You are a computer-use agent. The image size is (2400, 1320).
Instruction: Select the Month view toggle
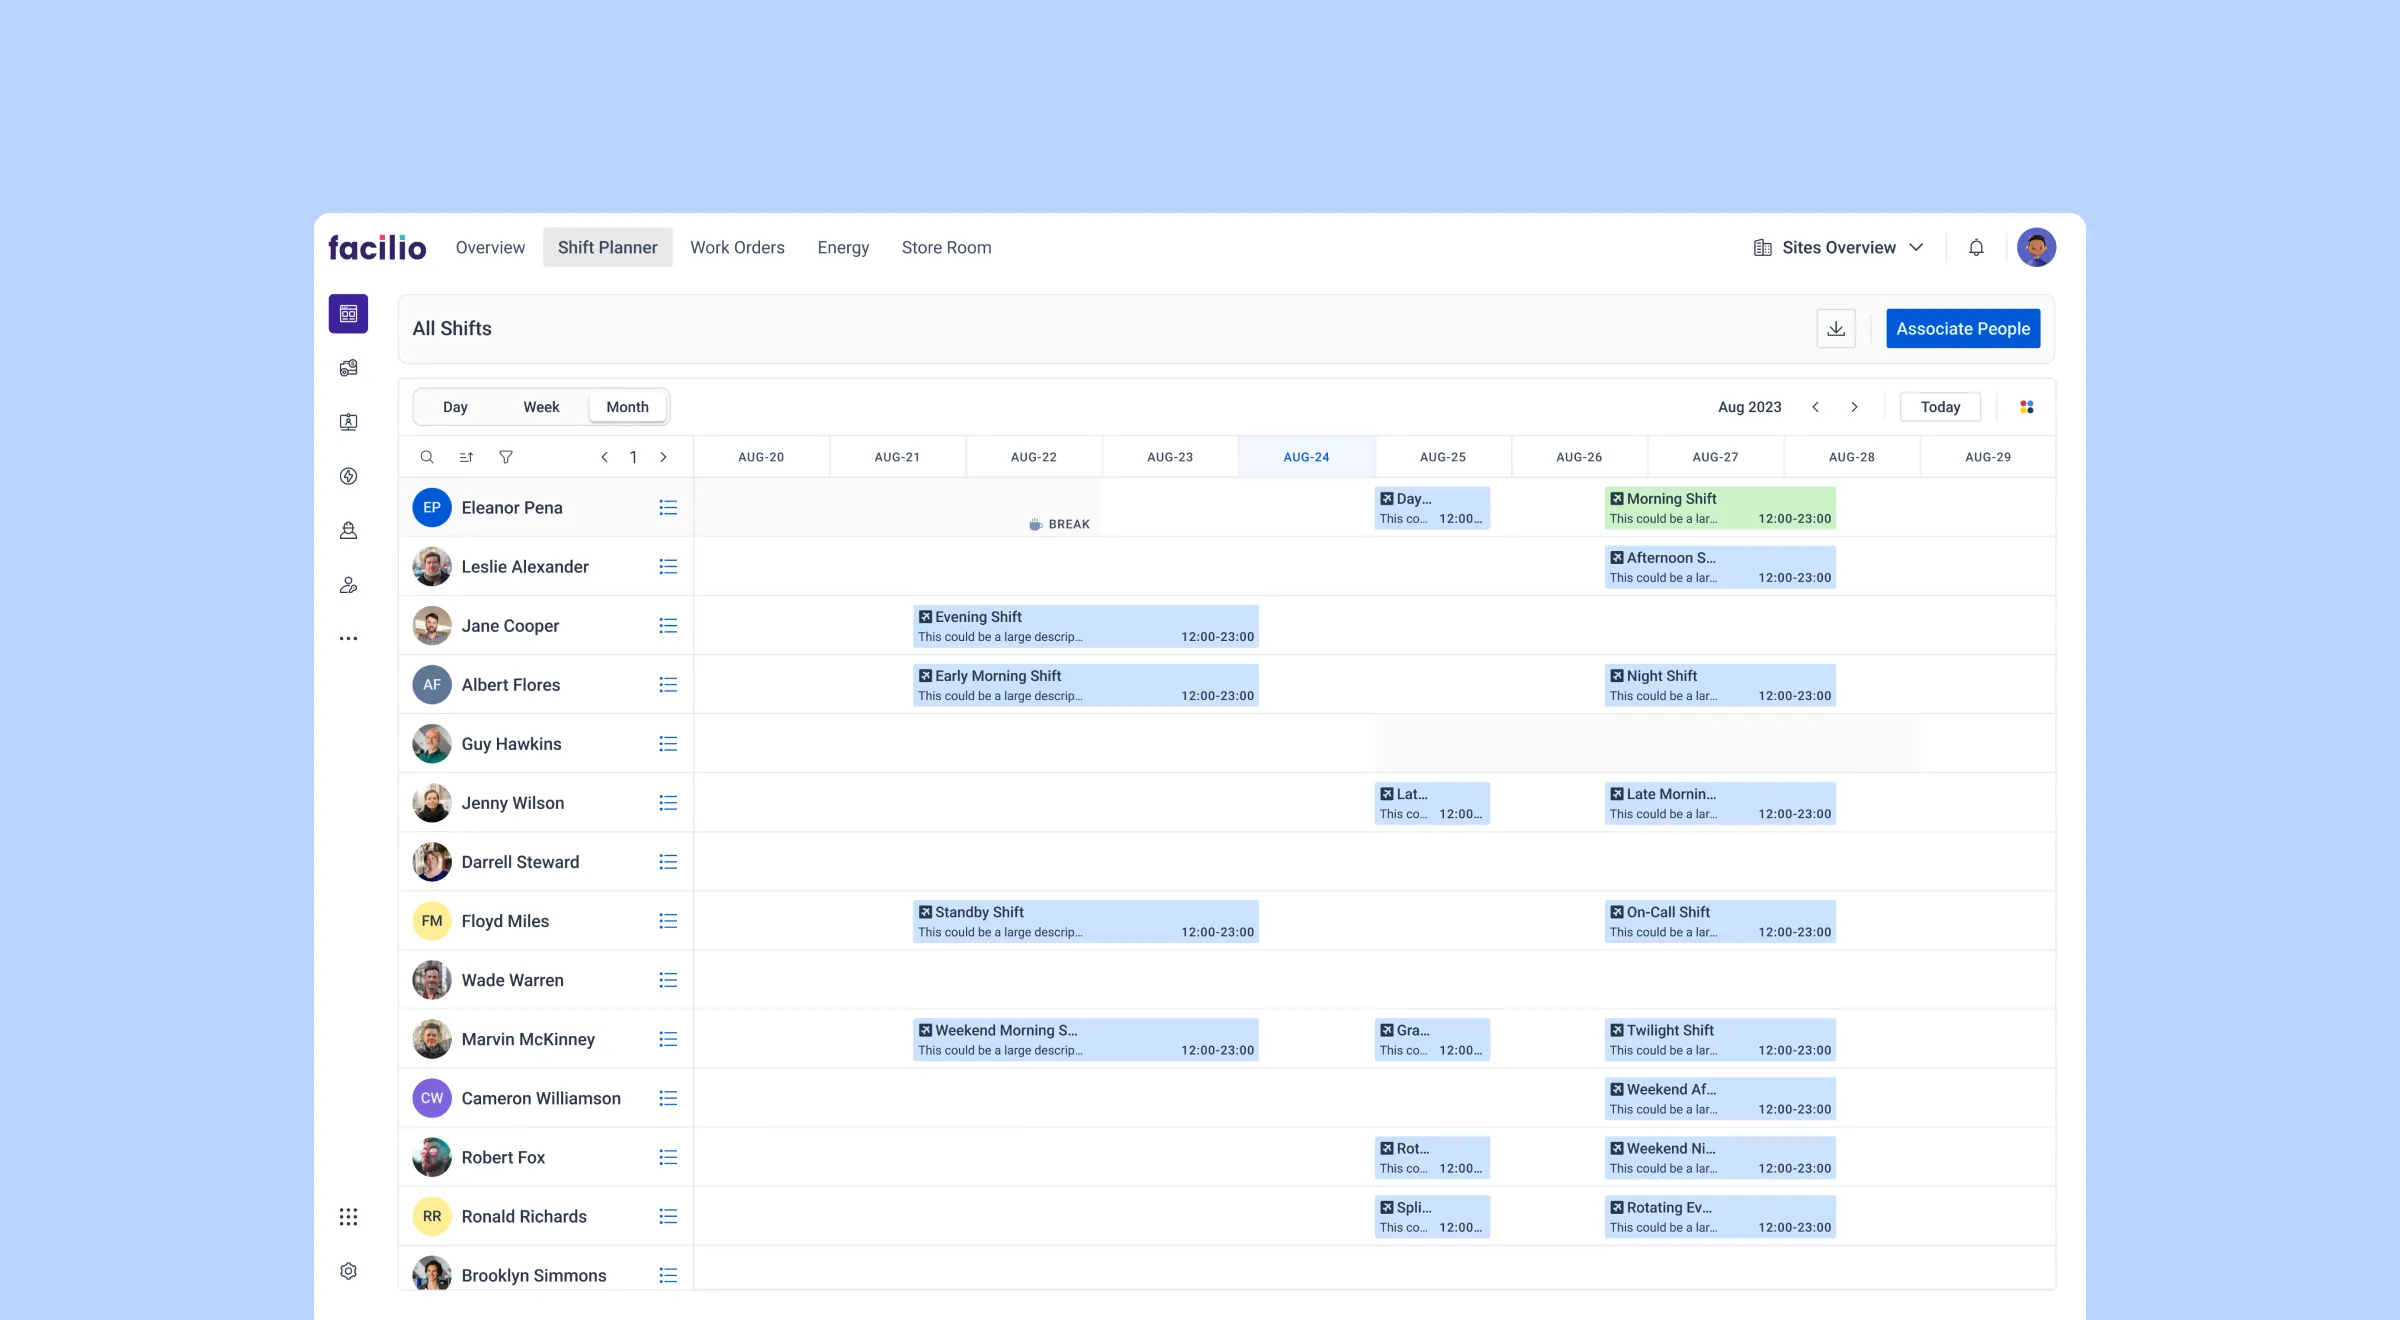click(627, 406)
